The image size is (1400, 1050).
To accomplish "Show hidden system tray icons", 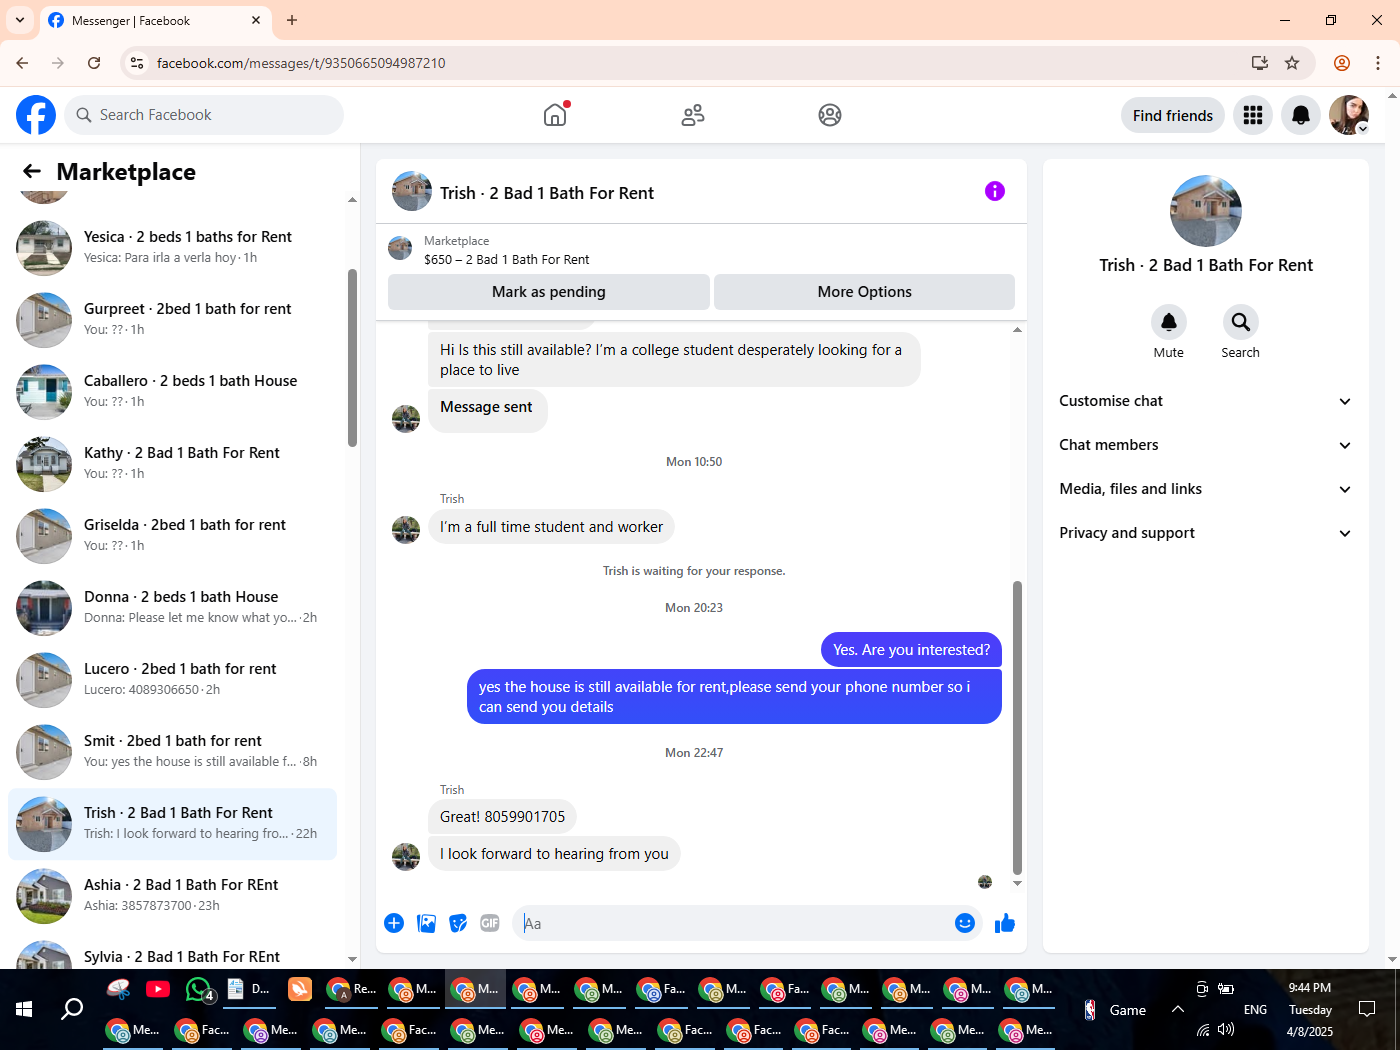I will 1178,1009.
